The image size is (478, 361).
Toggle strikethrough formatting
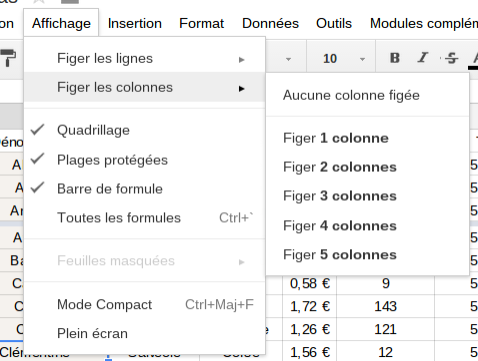tap(451, 58)
